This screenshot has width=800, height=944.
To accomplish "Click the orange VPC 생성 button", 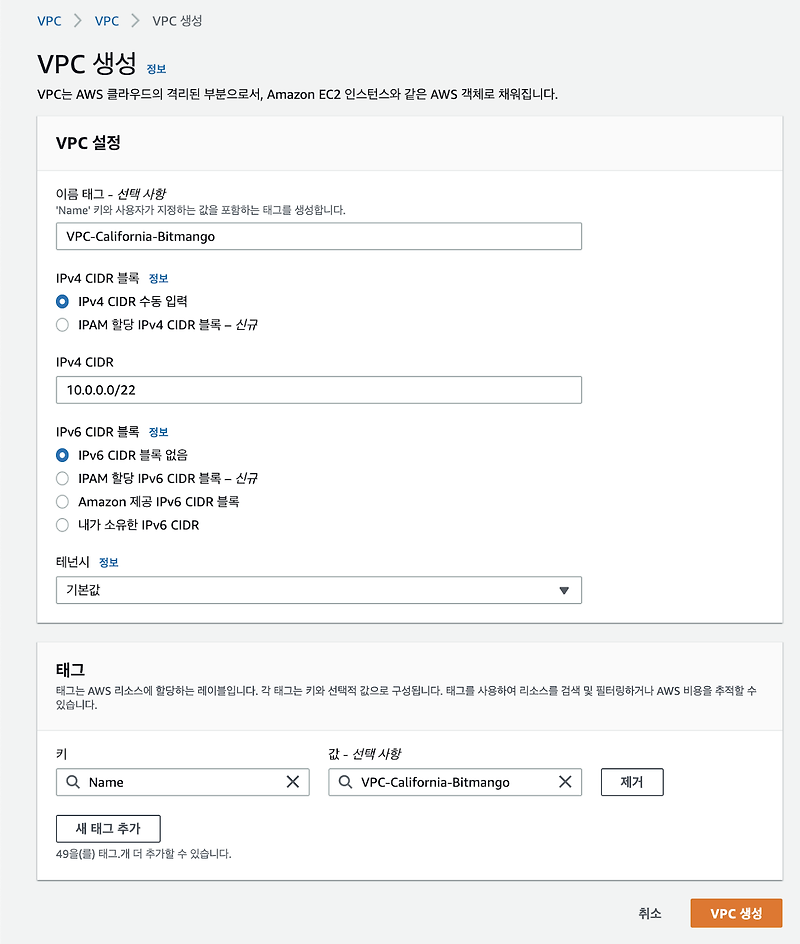I will pyautogui.click(x=736, y=913).
